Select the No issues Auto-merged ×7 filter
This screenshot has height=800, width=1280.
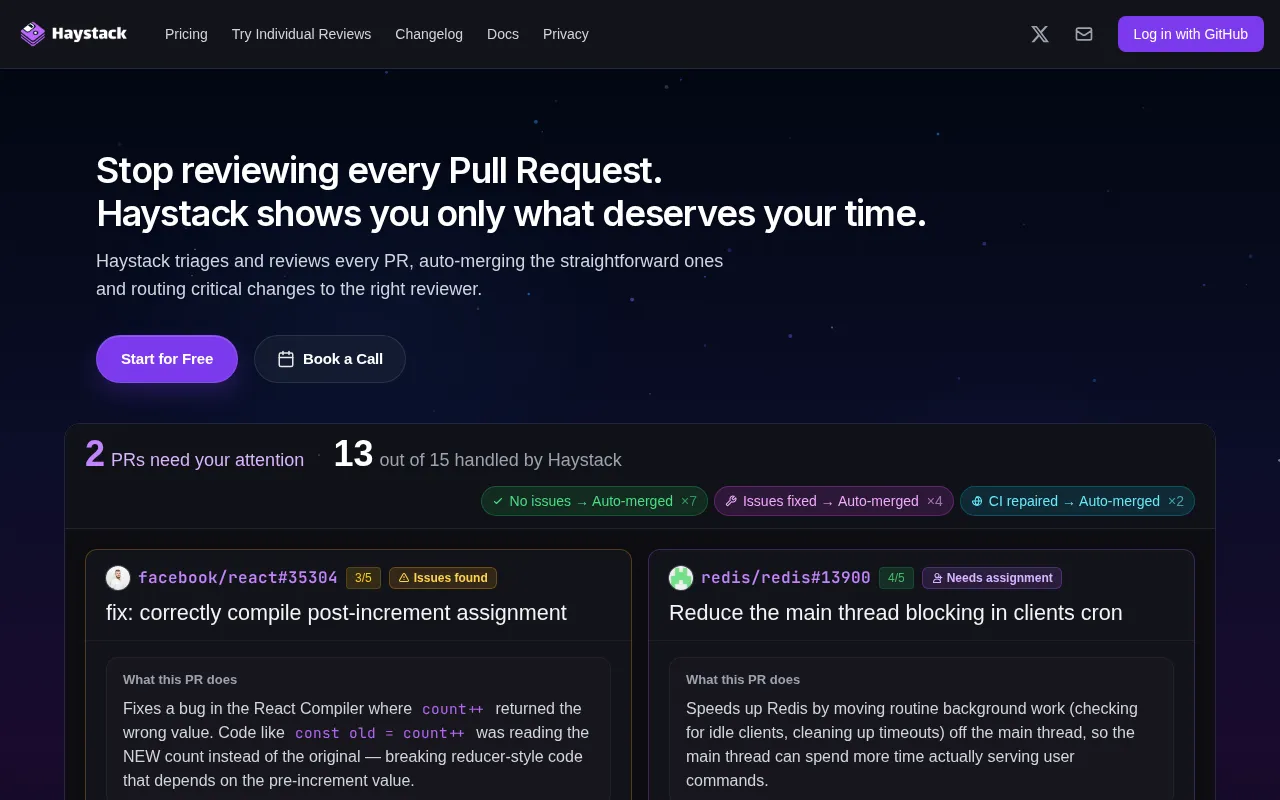[x=594, y=501]
